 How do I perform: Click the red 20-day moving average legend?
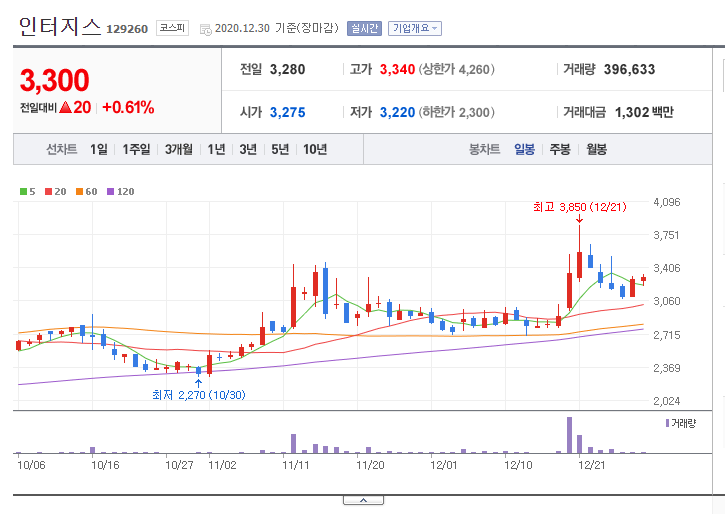[55, 191]
